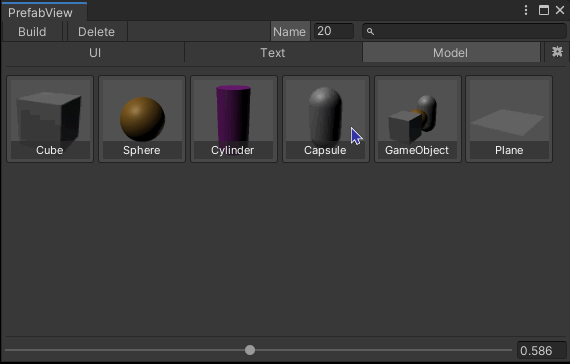Image resolution: width=570 pixels, height=364 pixels.
Task: Click the Delete button
Action: pos(96,32)
